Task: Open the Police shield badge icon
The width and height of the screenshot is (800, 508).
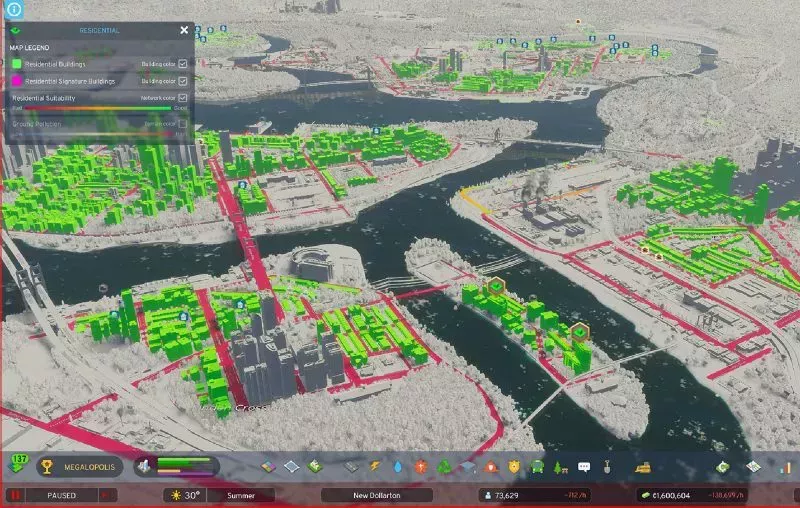Action: [514, 466]
